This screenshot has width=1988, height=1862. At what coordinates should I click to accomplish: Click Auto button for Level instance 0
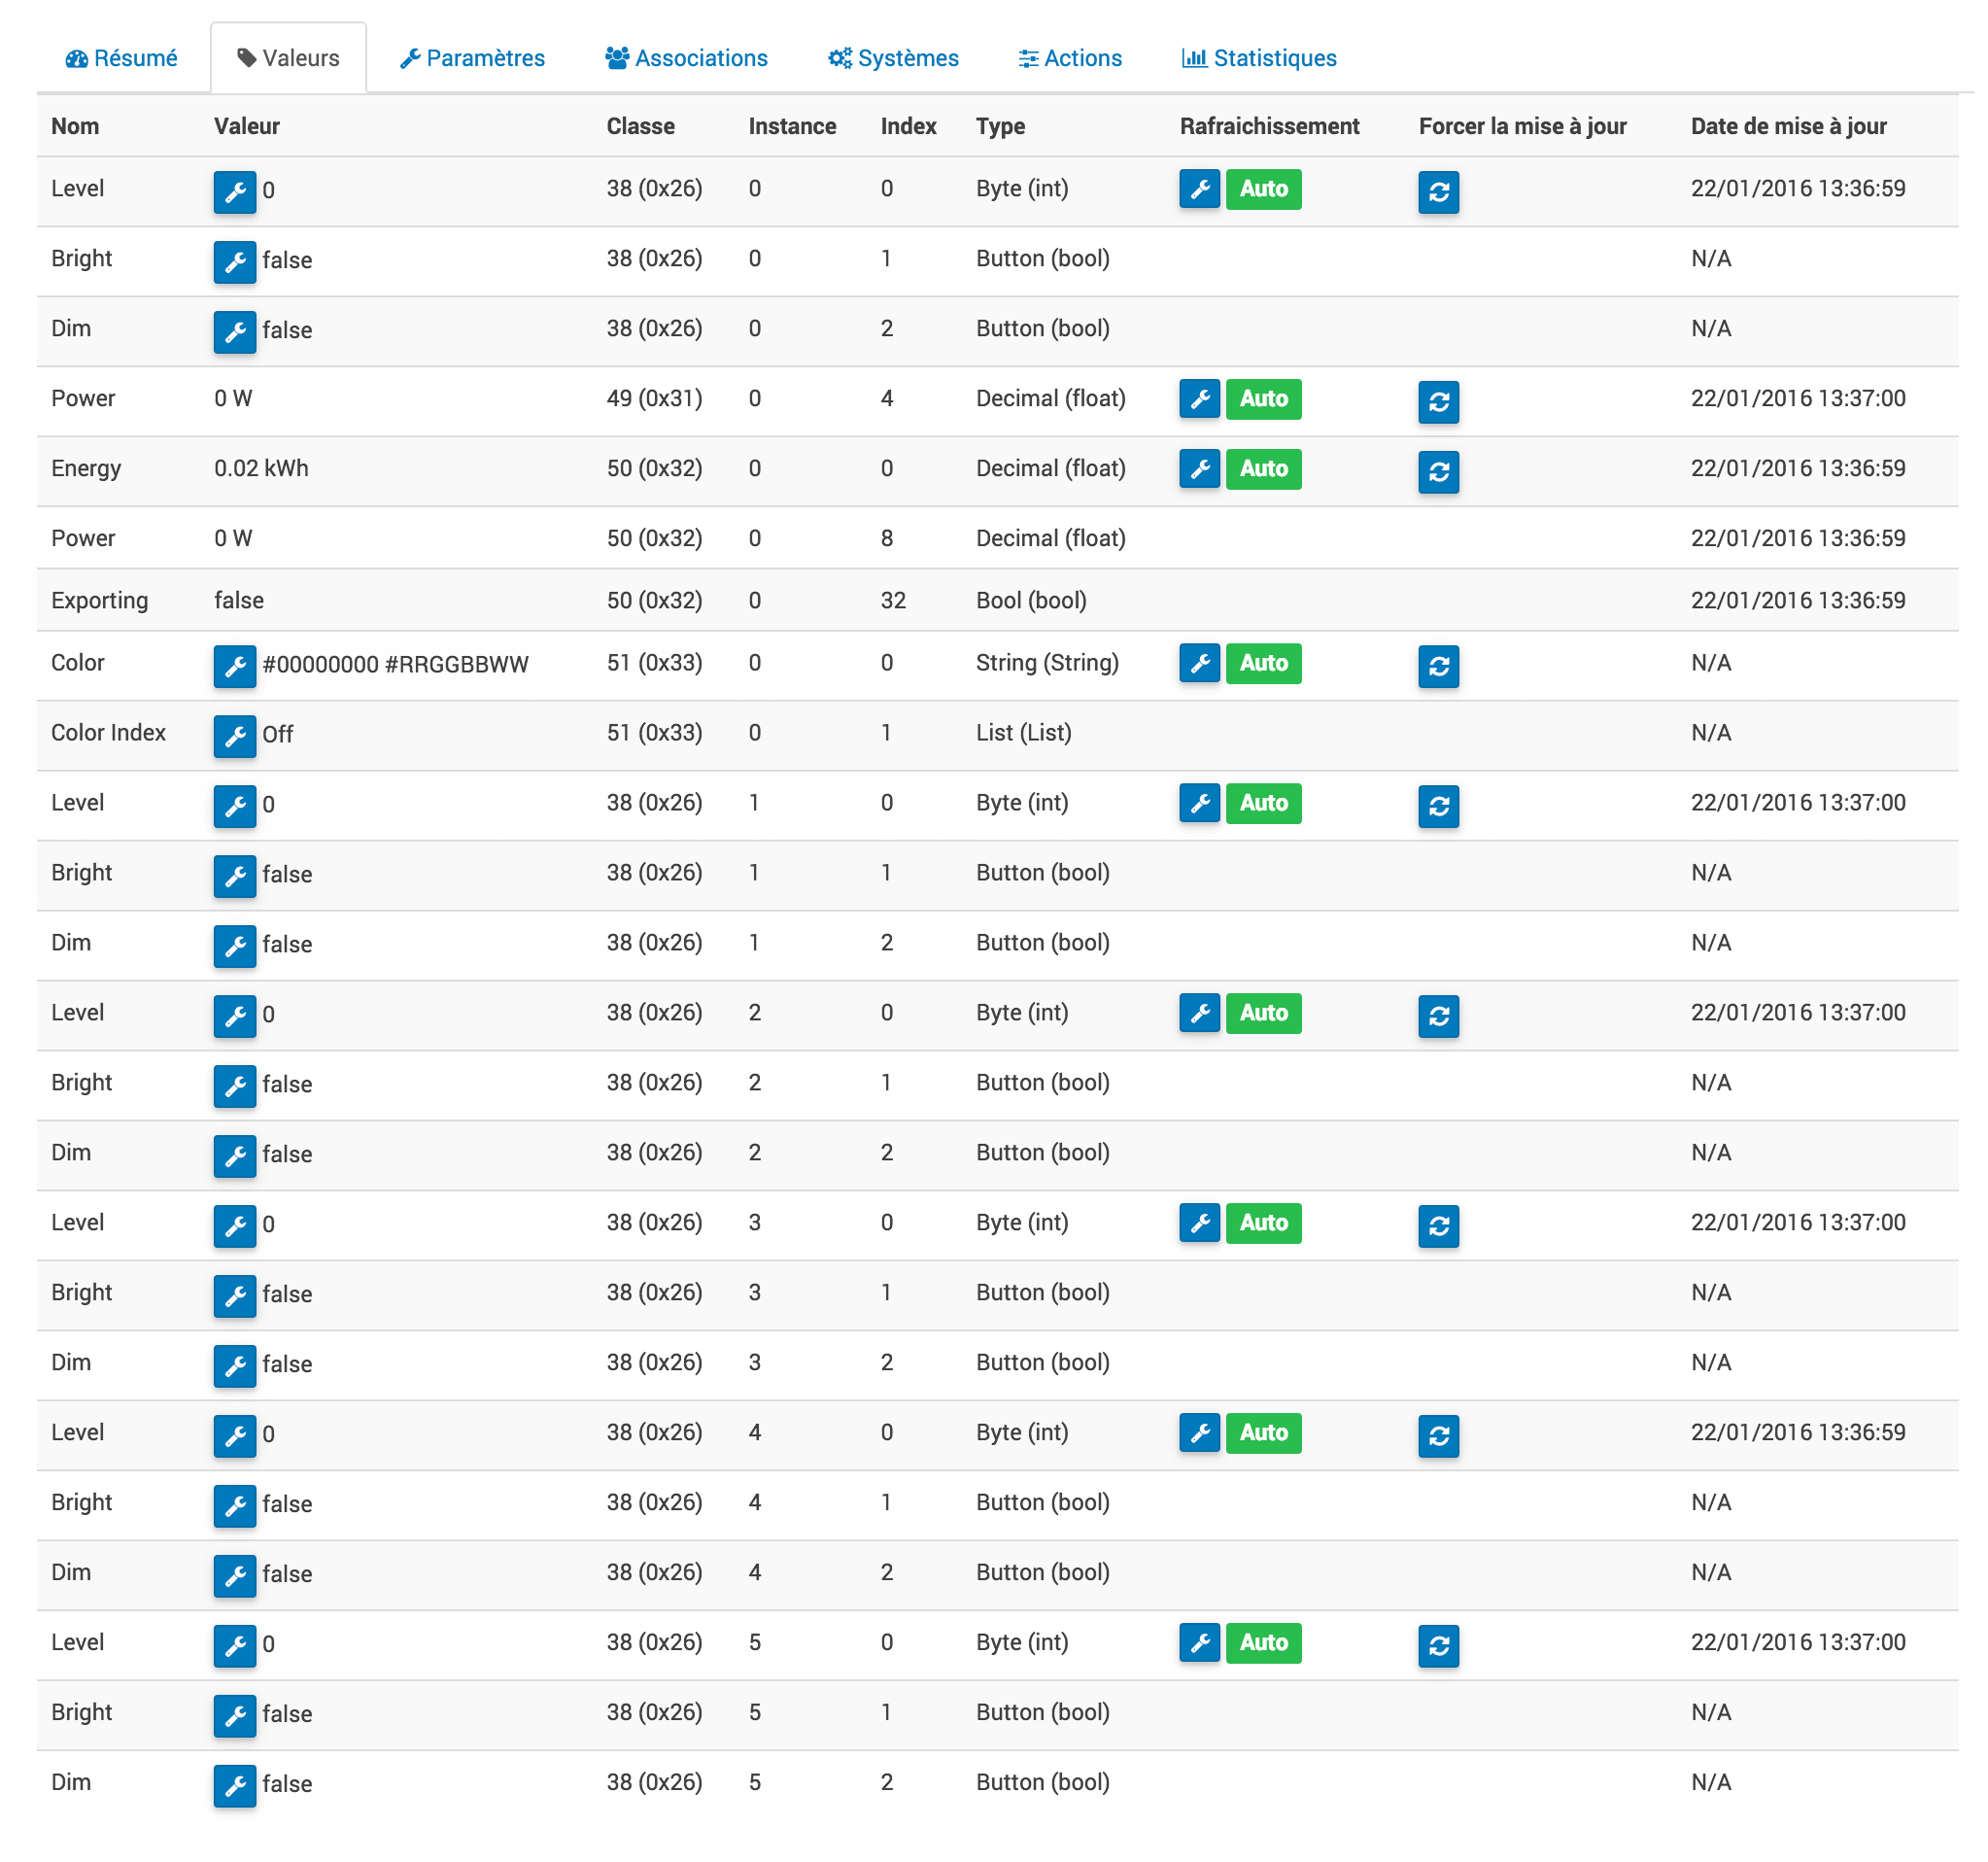(x=1264, y=189)
